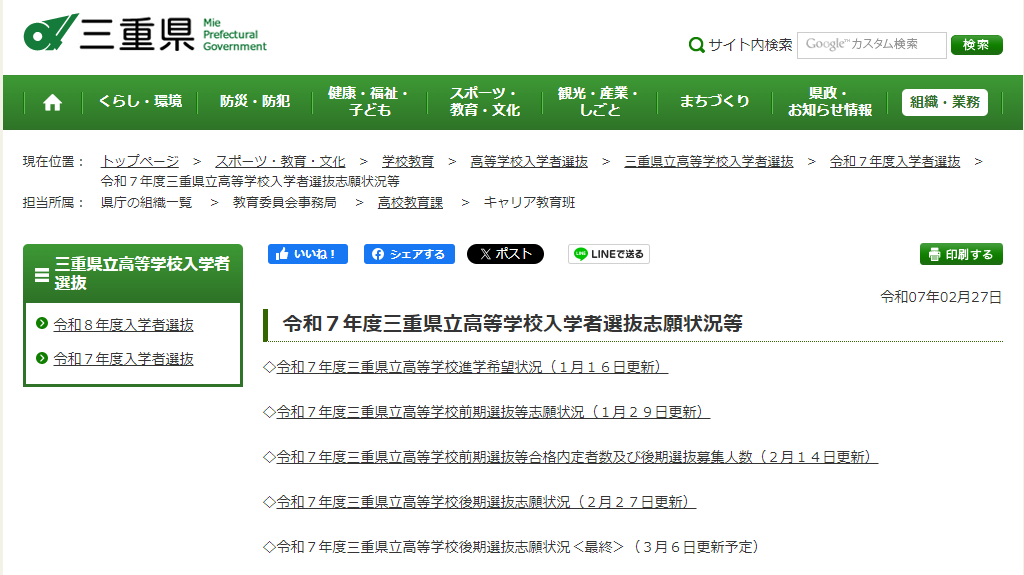Open the 観光・産業・しごと menu

tap(599, 102)
